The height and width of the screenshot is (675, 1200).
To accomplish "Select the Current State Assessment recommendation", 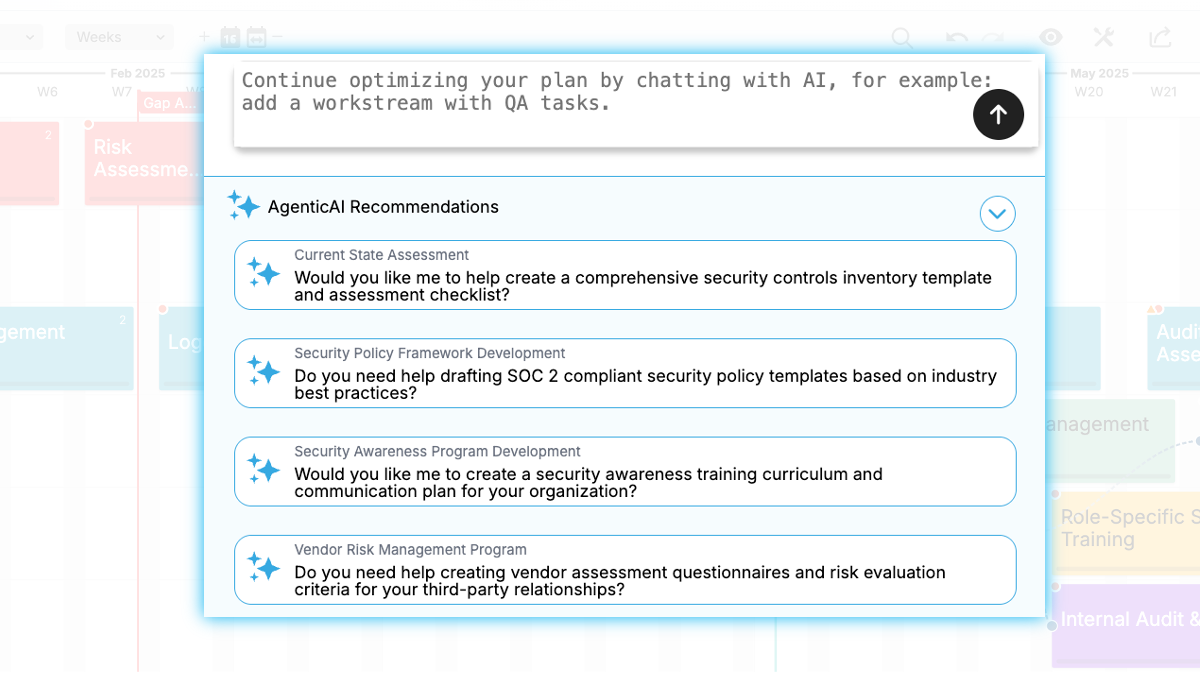I will coord(625,275).
